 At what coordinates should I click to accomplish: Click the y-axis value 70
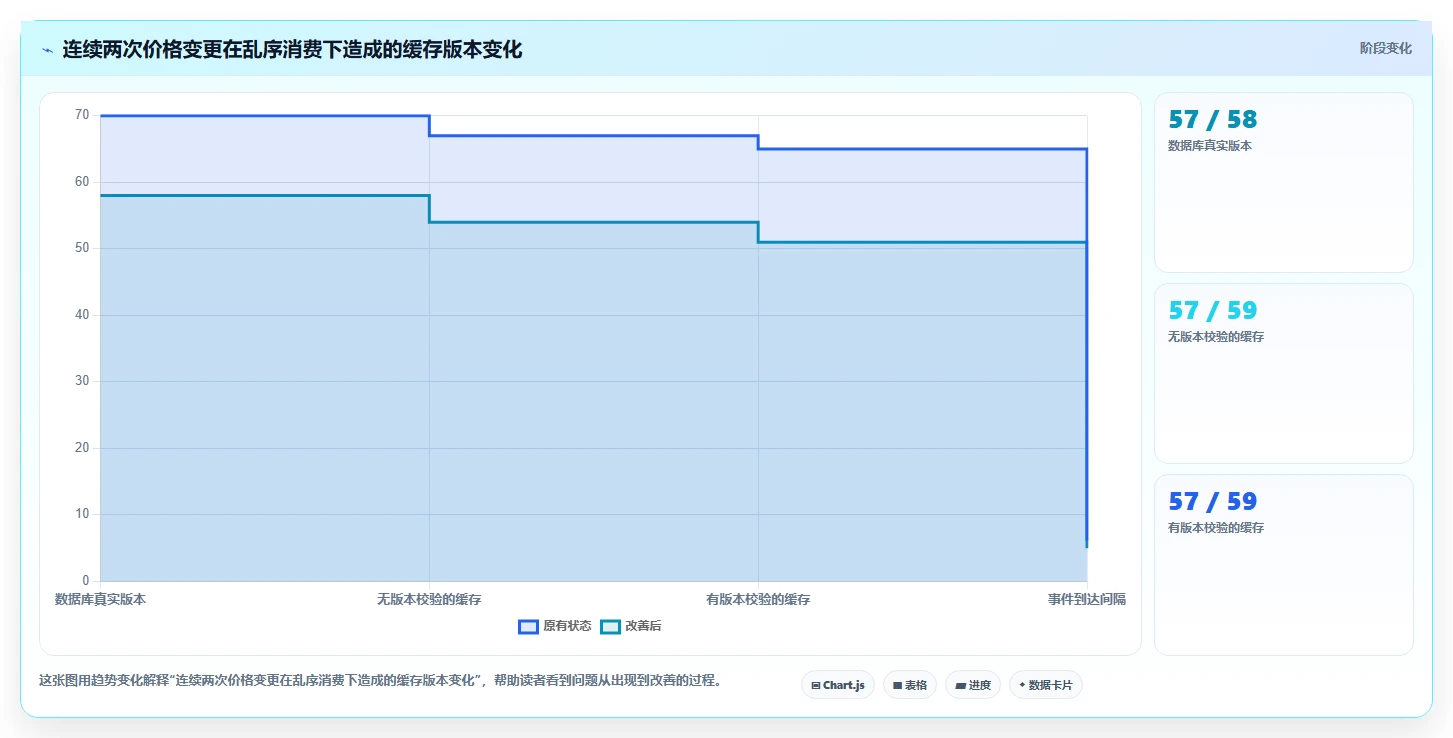(x=82, y=115)
